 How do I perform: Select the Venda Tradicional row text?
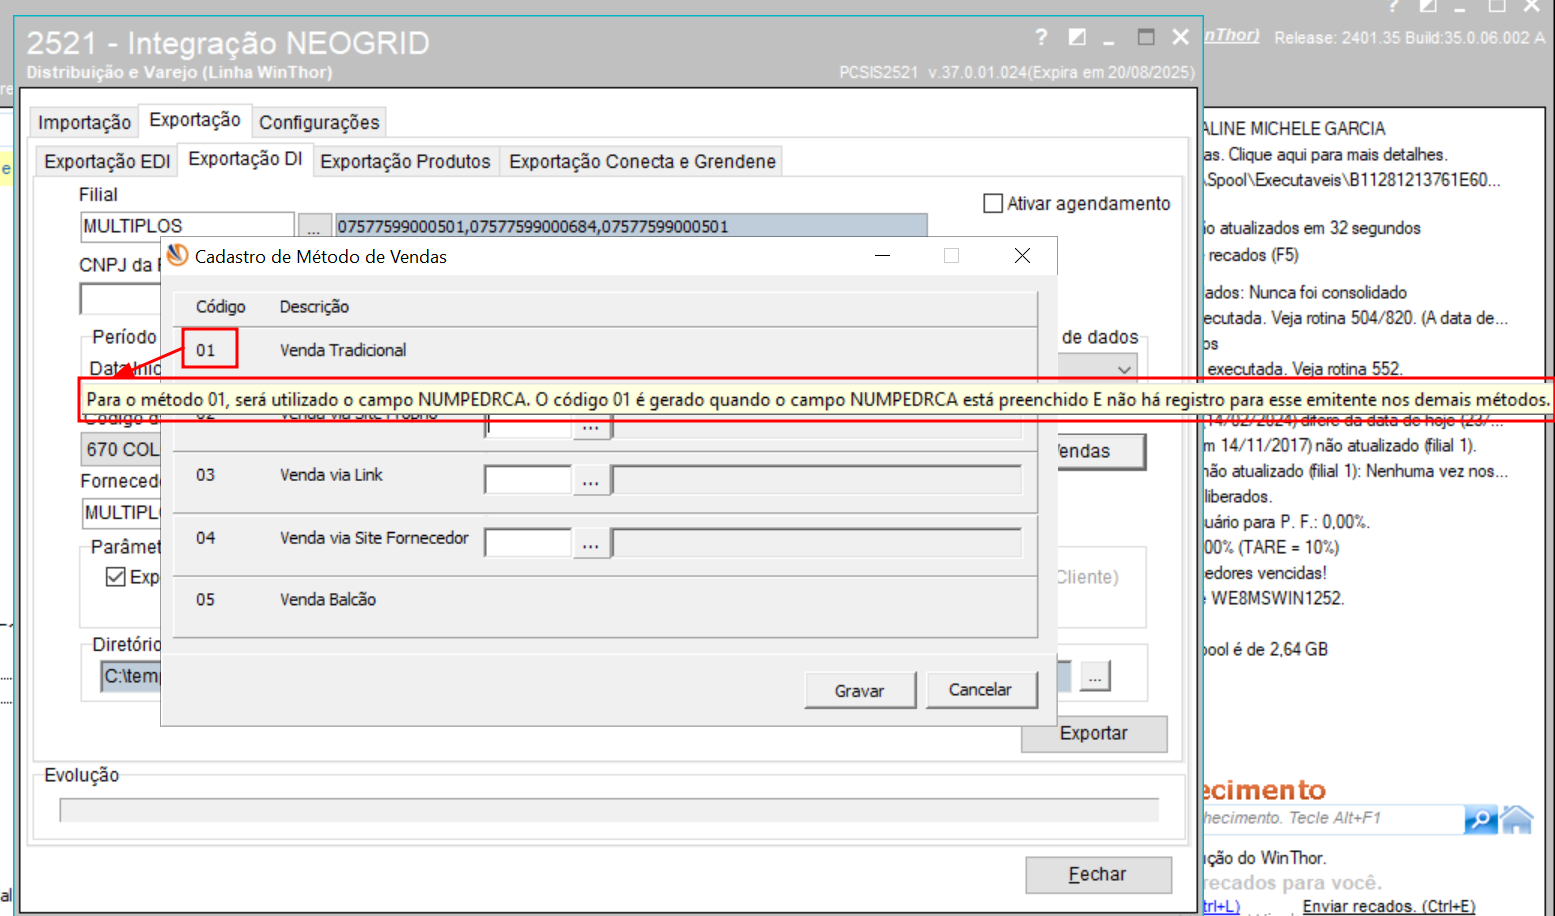point(343,350)
